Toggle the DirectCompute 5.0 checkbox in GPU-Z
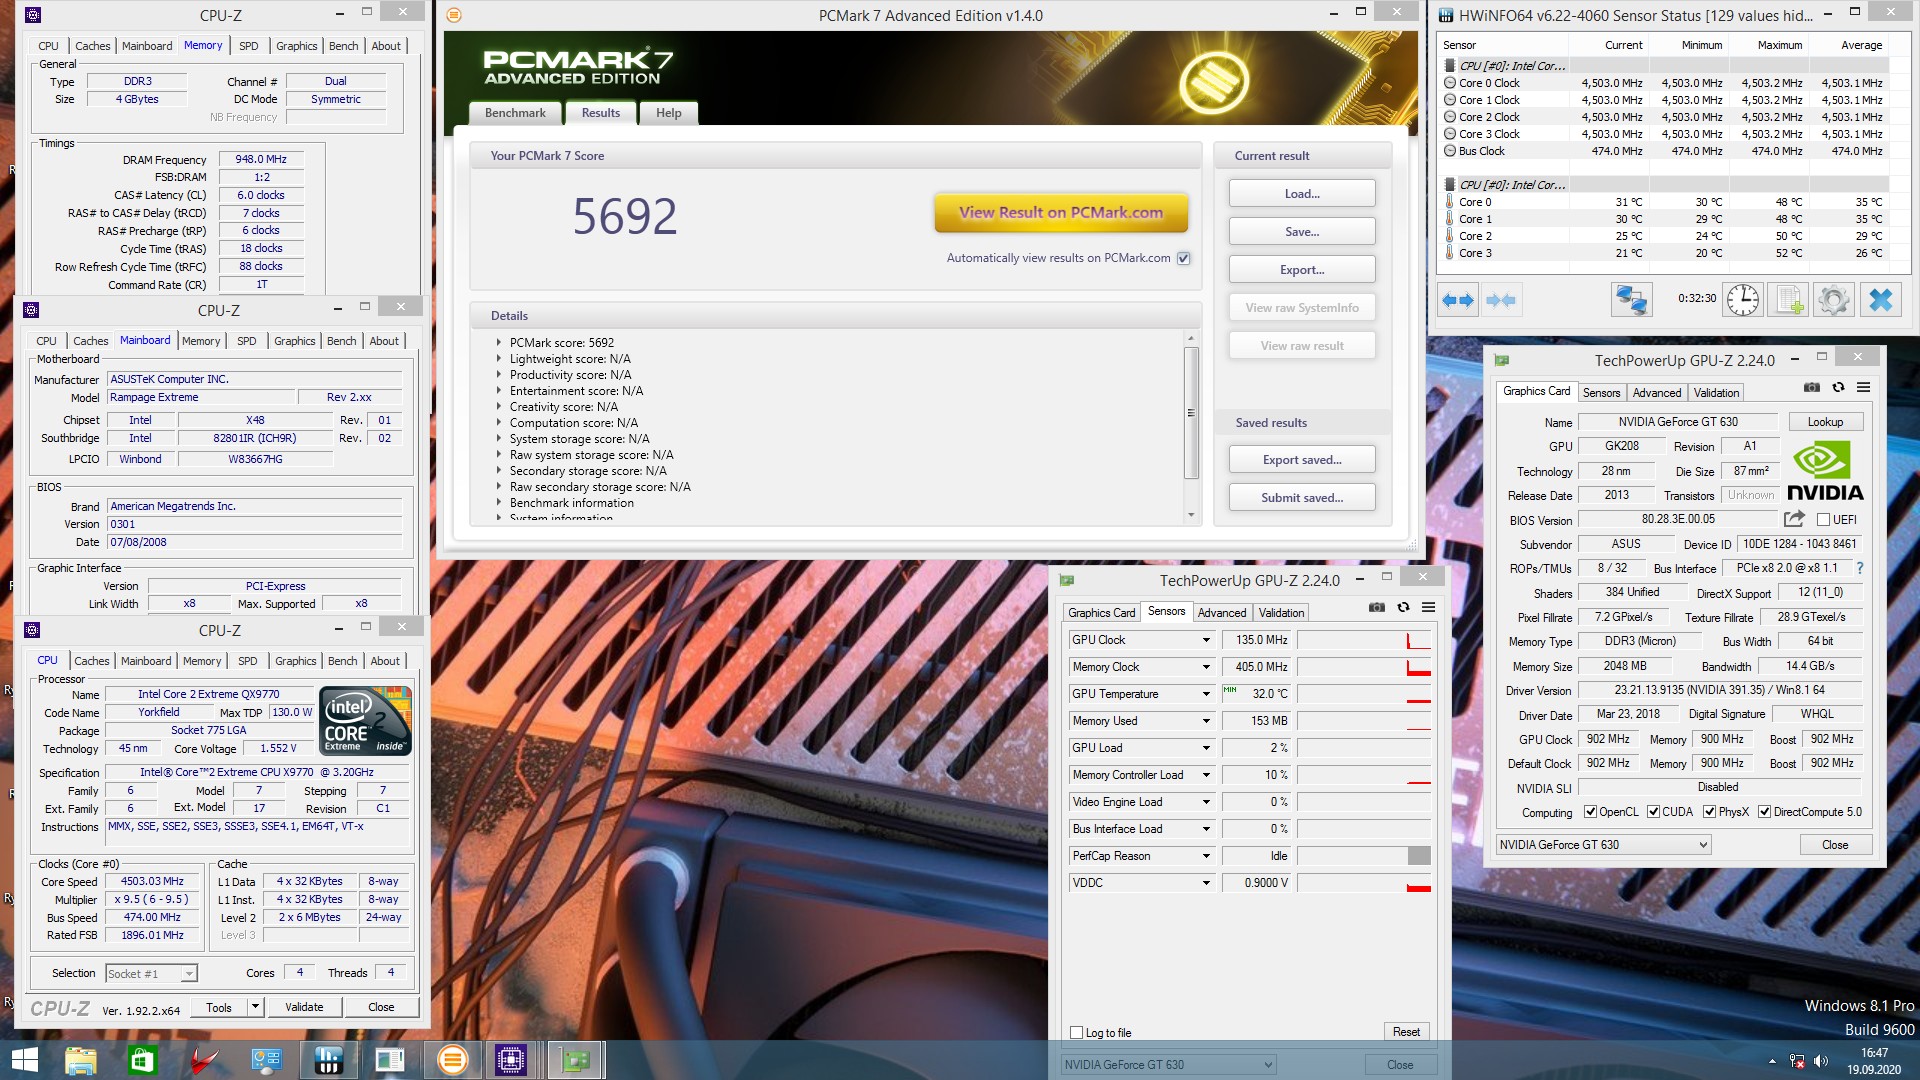The height and width of the screenshot is (1080, 1920). pos(1764,812)
